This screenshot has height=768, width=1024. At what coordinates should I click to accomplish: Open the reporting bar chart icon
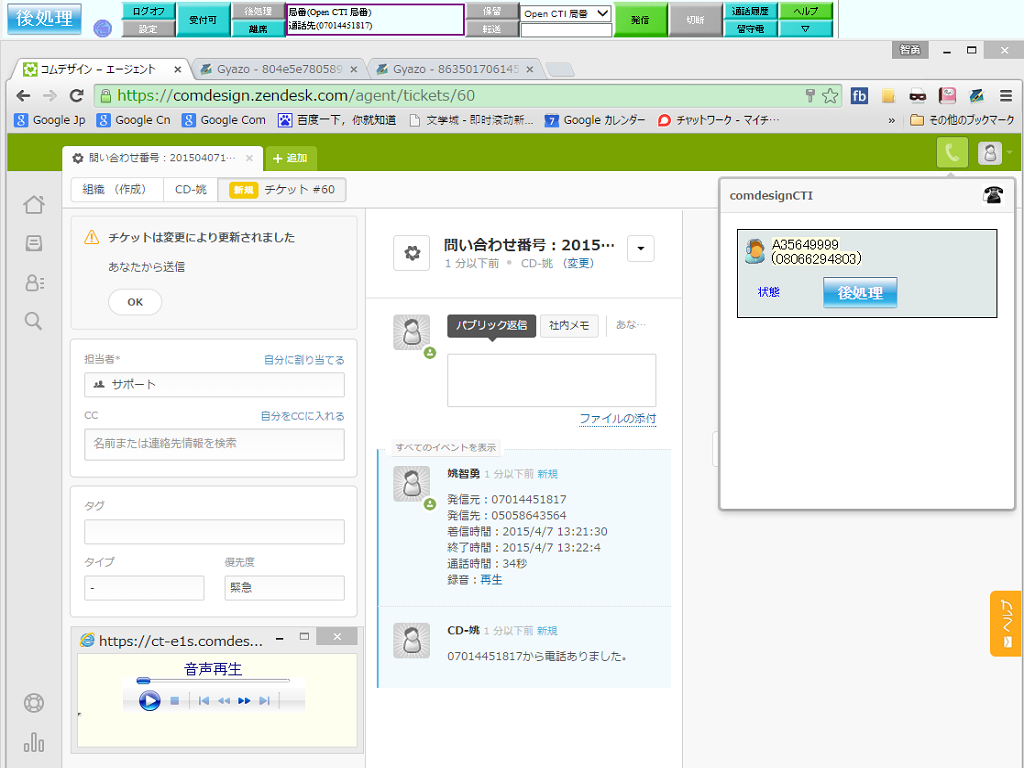tap(34, 742)
